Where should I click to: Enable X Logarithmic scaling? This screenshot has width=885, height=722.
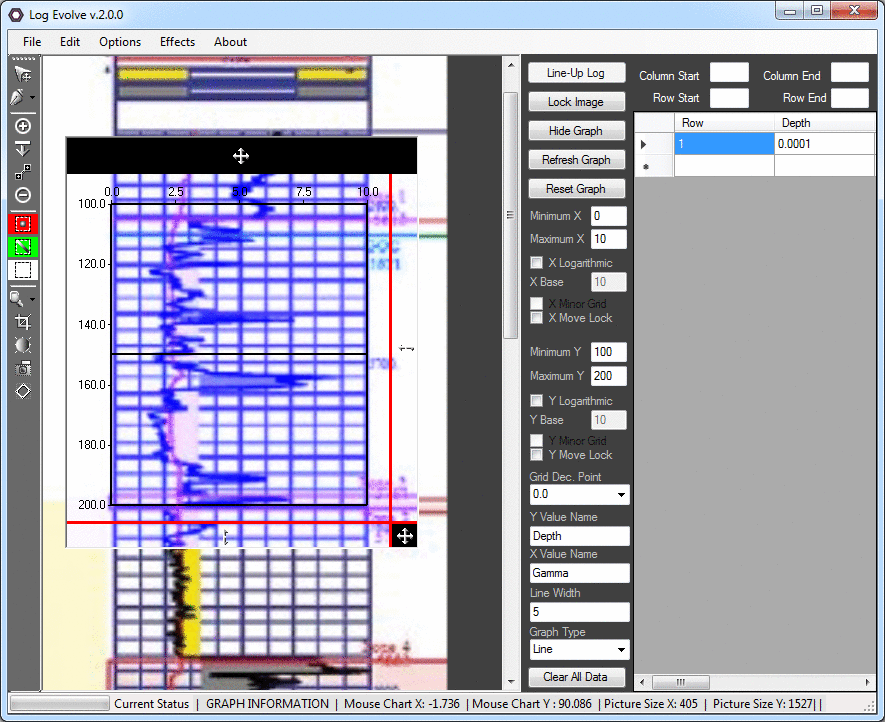[x=537, y=262]
